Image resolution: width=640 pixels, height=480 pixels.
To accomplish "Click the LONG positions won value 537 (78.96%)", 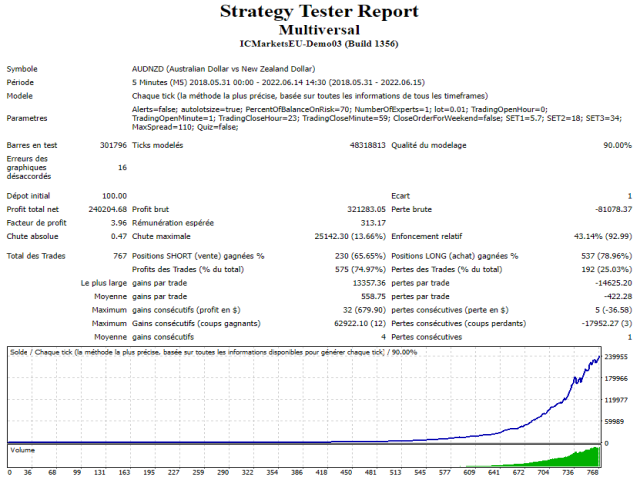I will (x=607, y=256).
